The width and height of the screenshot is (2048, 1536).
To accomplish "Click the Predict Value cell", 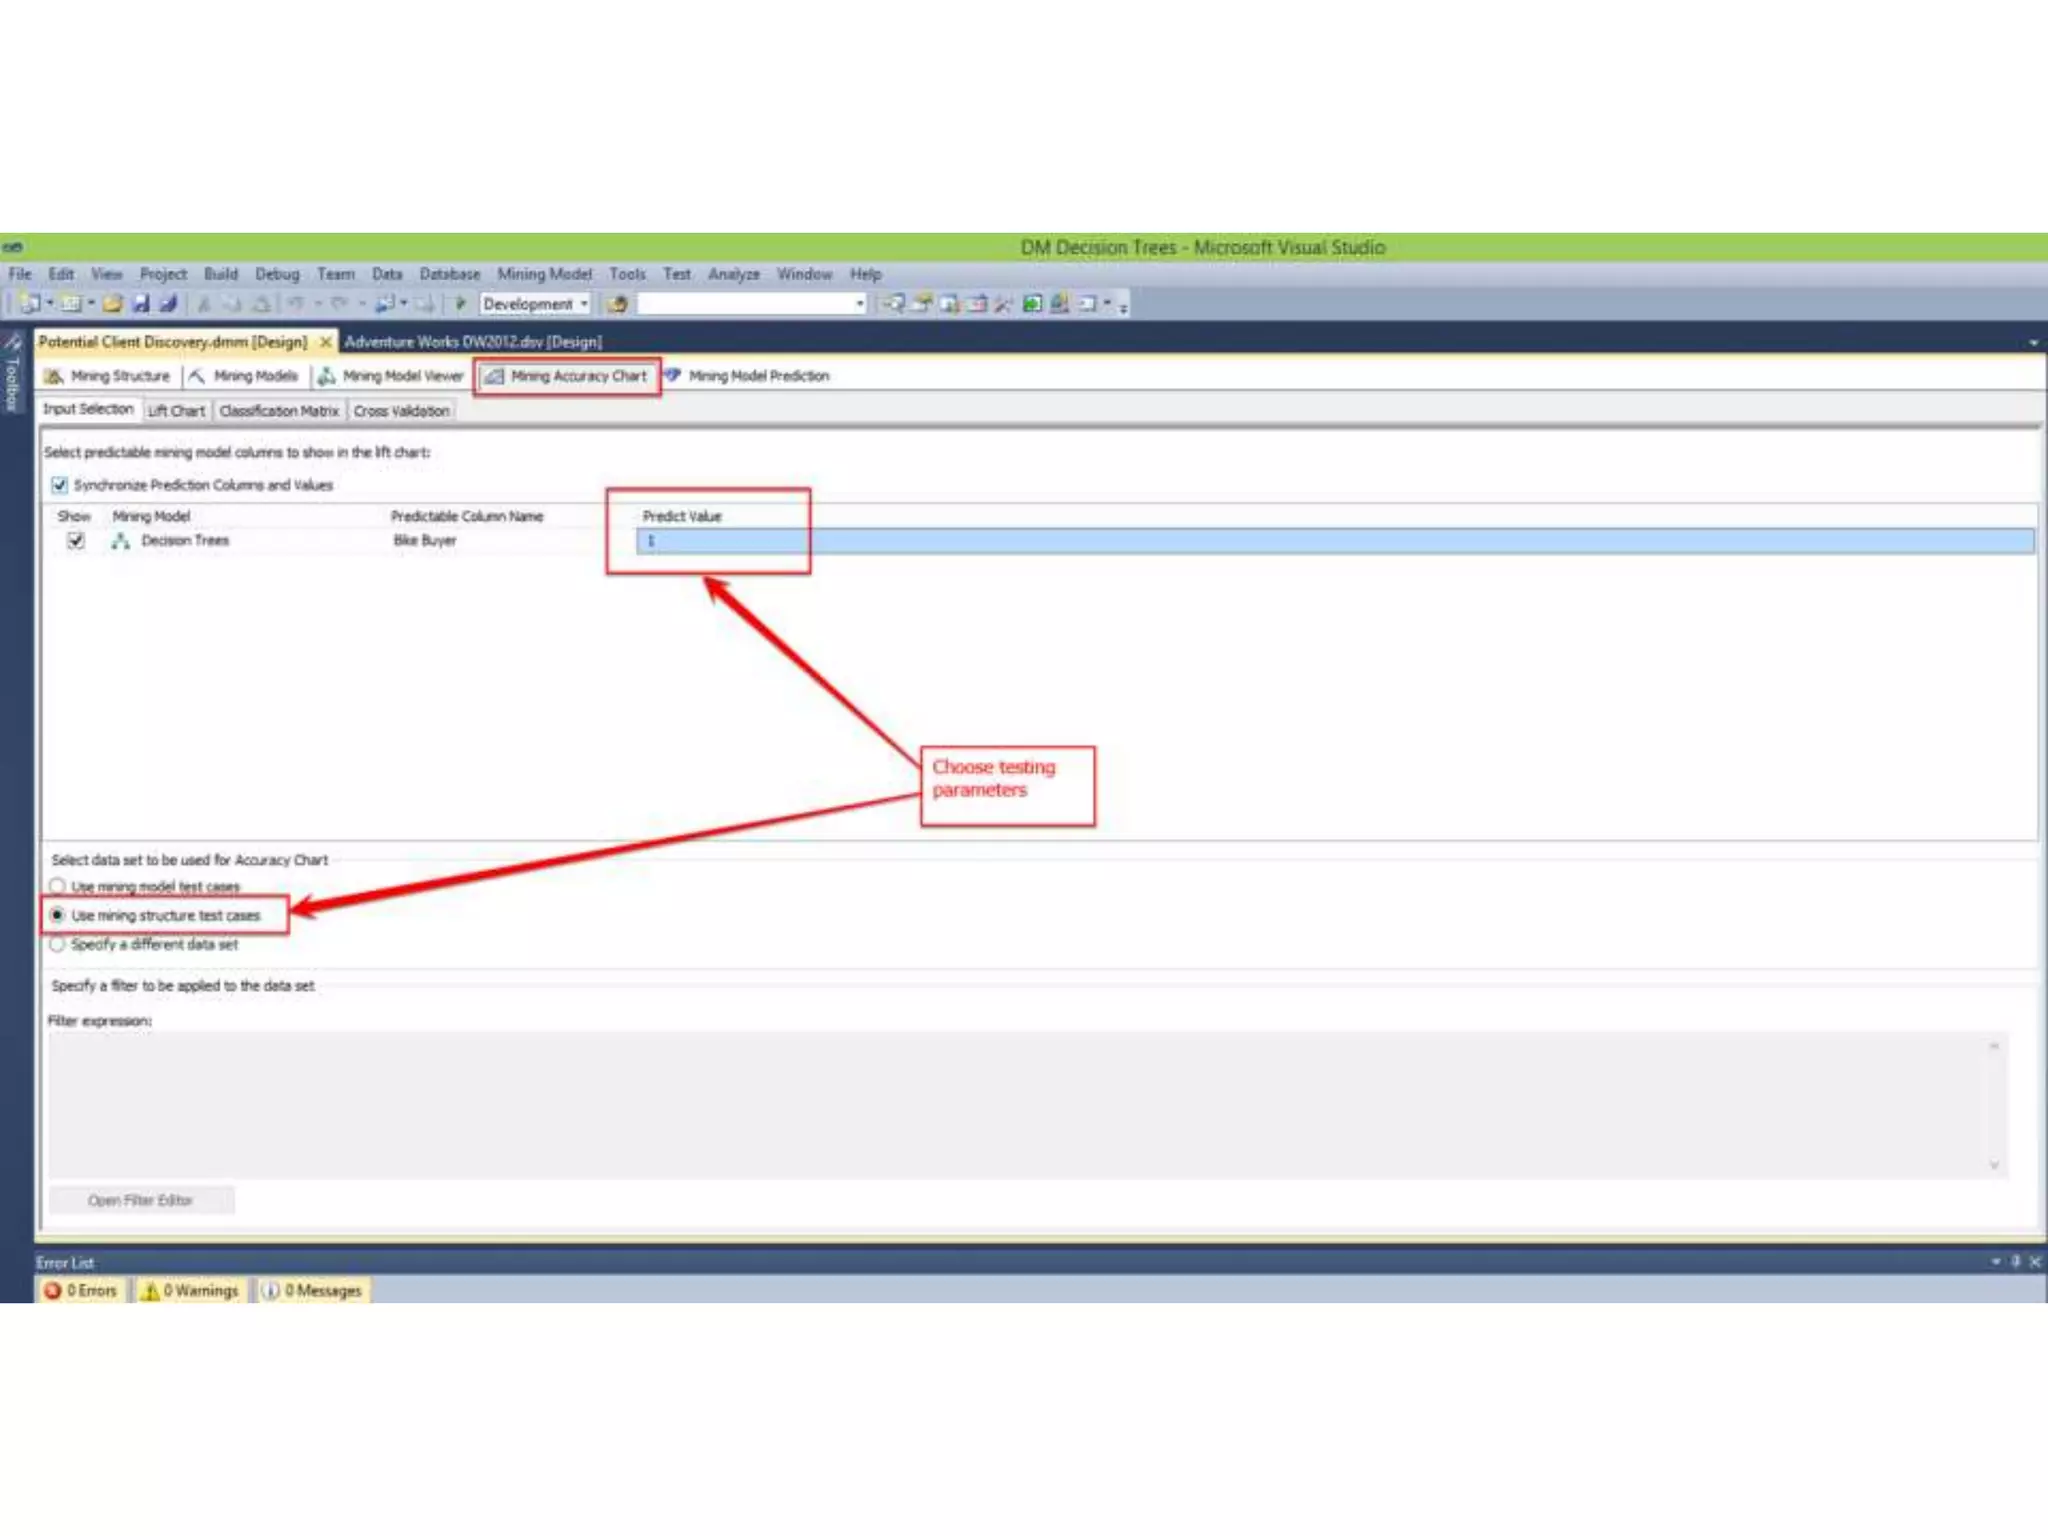I will click(1335, 541).
